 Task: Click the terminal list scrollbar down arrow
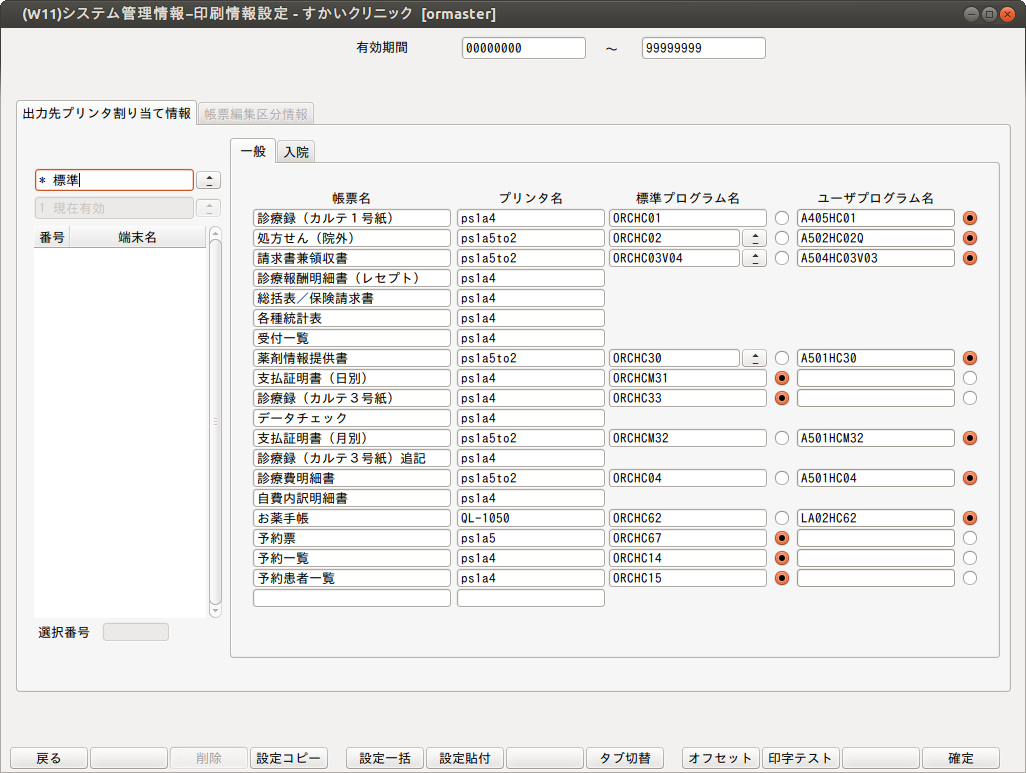[215, 611]
